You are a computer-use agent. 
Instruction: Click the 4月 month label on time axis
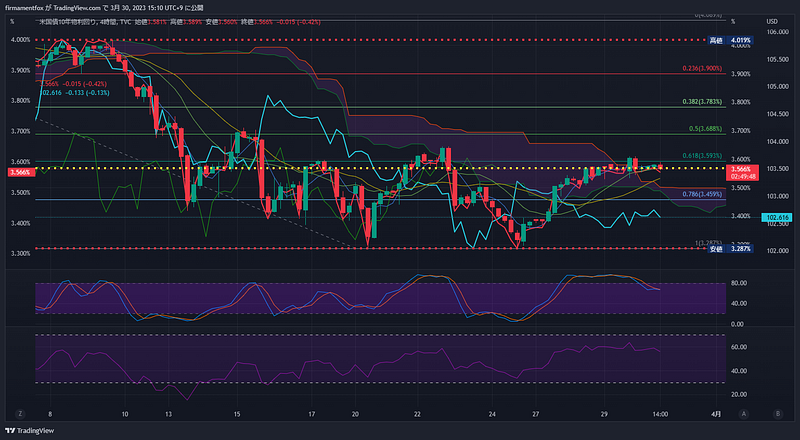pos(717,414)
